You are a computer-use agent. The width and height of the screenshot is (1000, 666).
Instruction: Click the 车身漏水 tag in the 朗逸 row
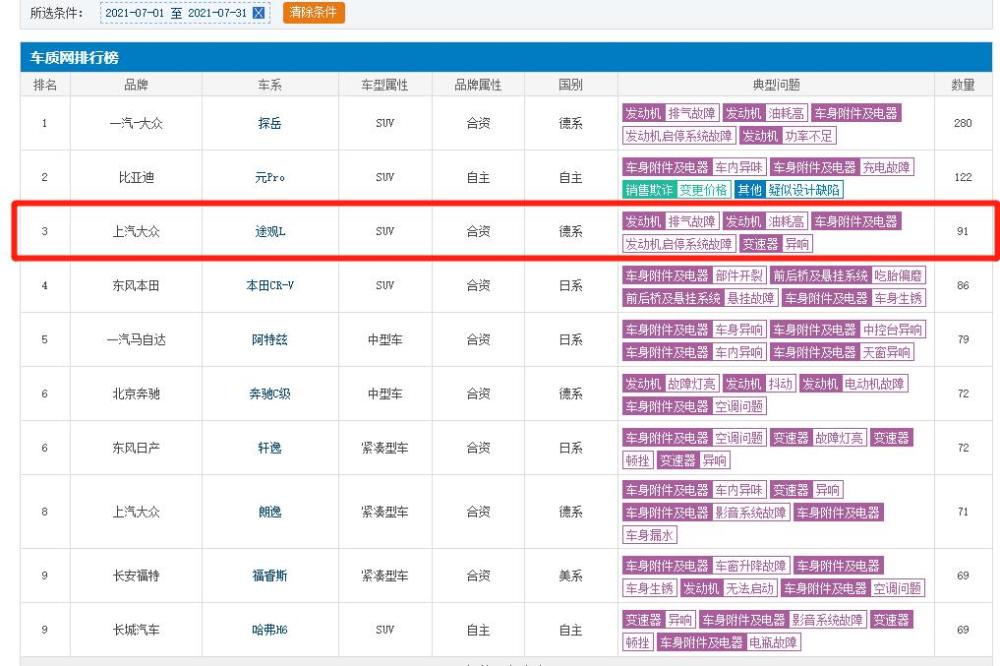pos(649,535)
